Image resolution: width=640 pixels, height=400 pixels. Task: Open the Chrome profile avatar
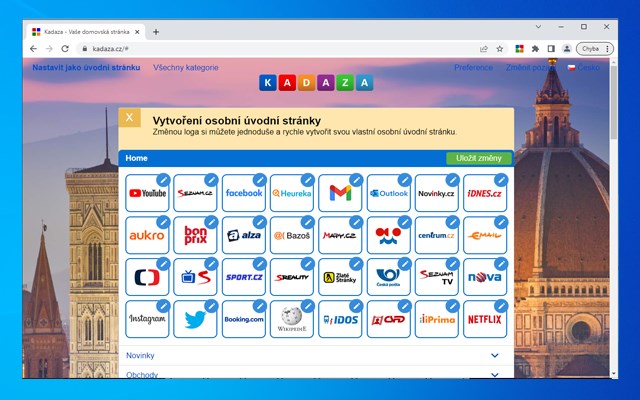(567, 49)
